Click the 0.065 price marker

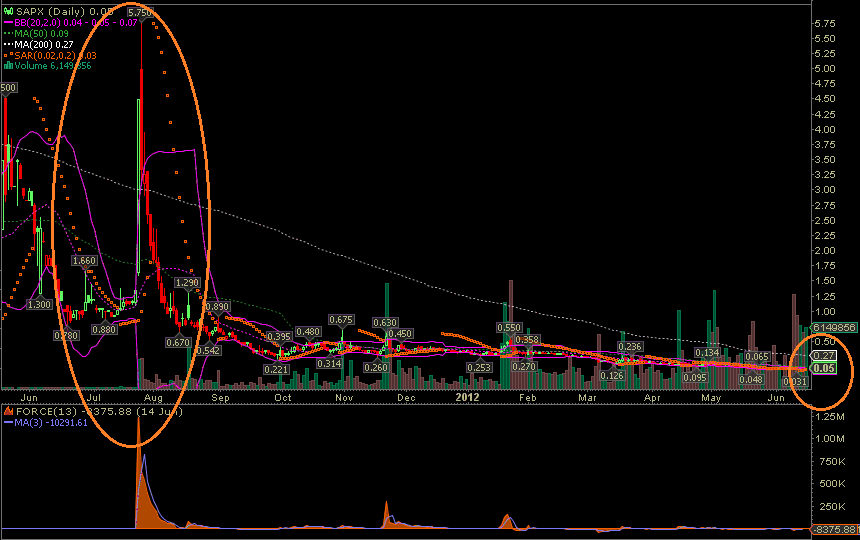click(757, 357)
